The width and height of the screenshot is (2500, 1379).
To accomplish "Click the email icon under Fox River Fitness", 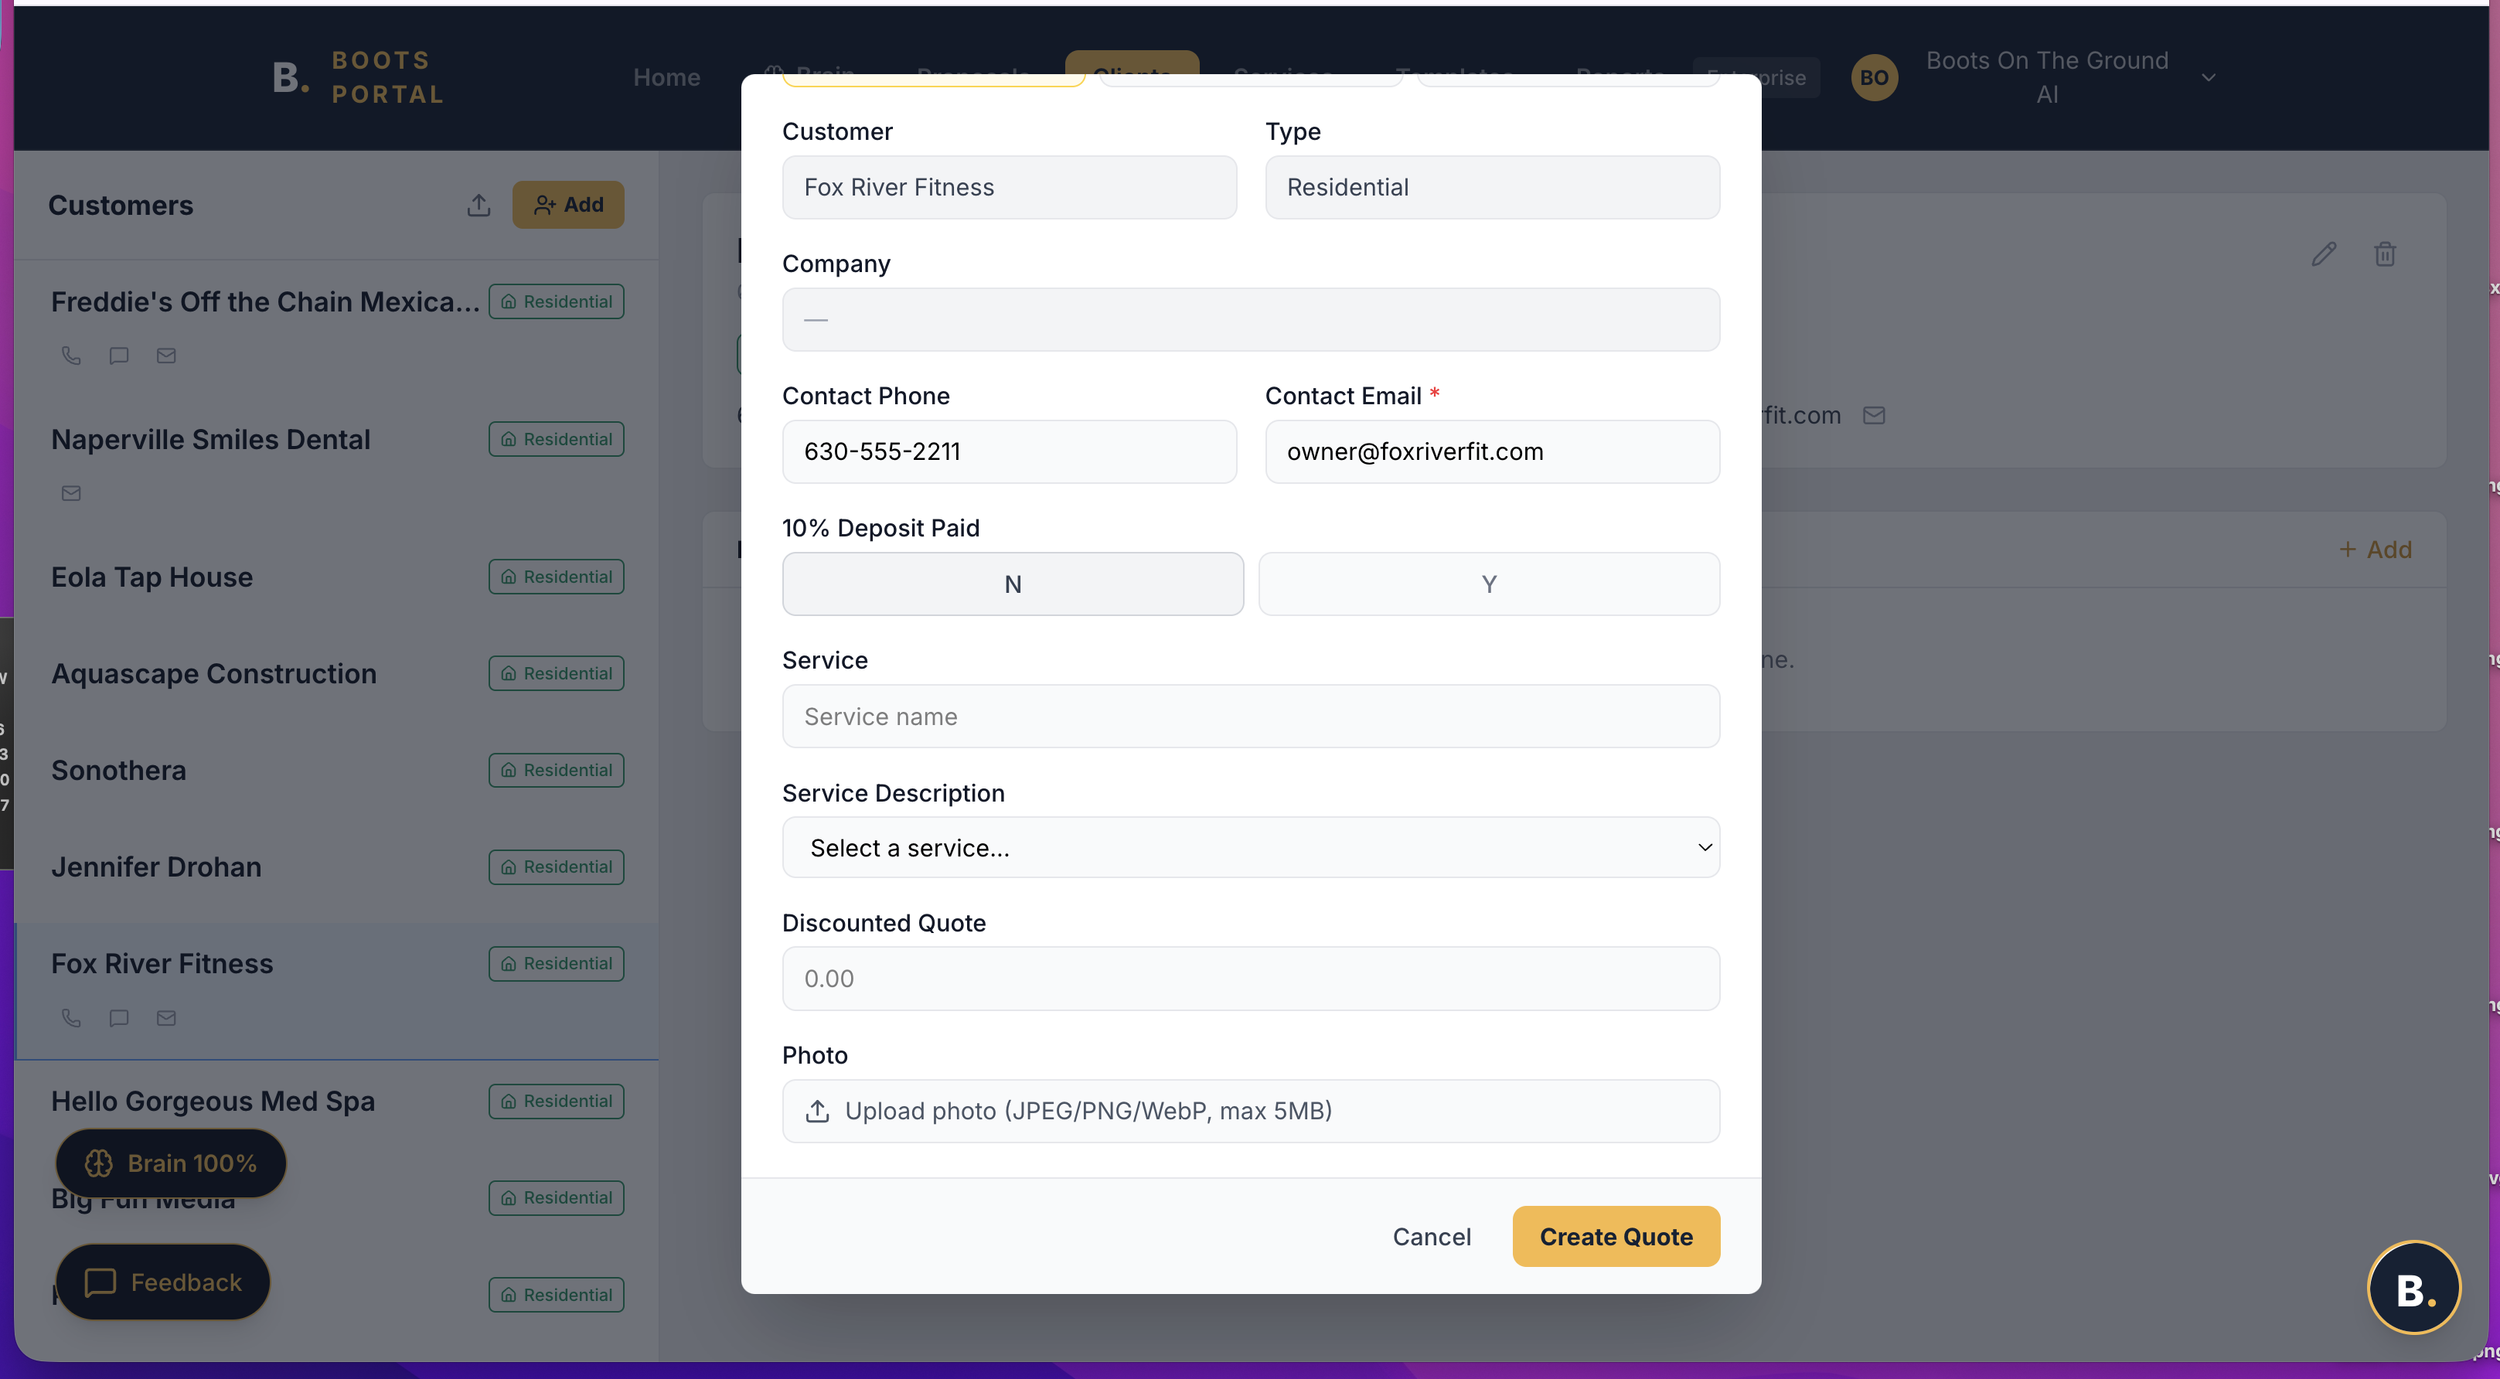I will (166, 1018).
